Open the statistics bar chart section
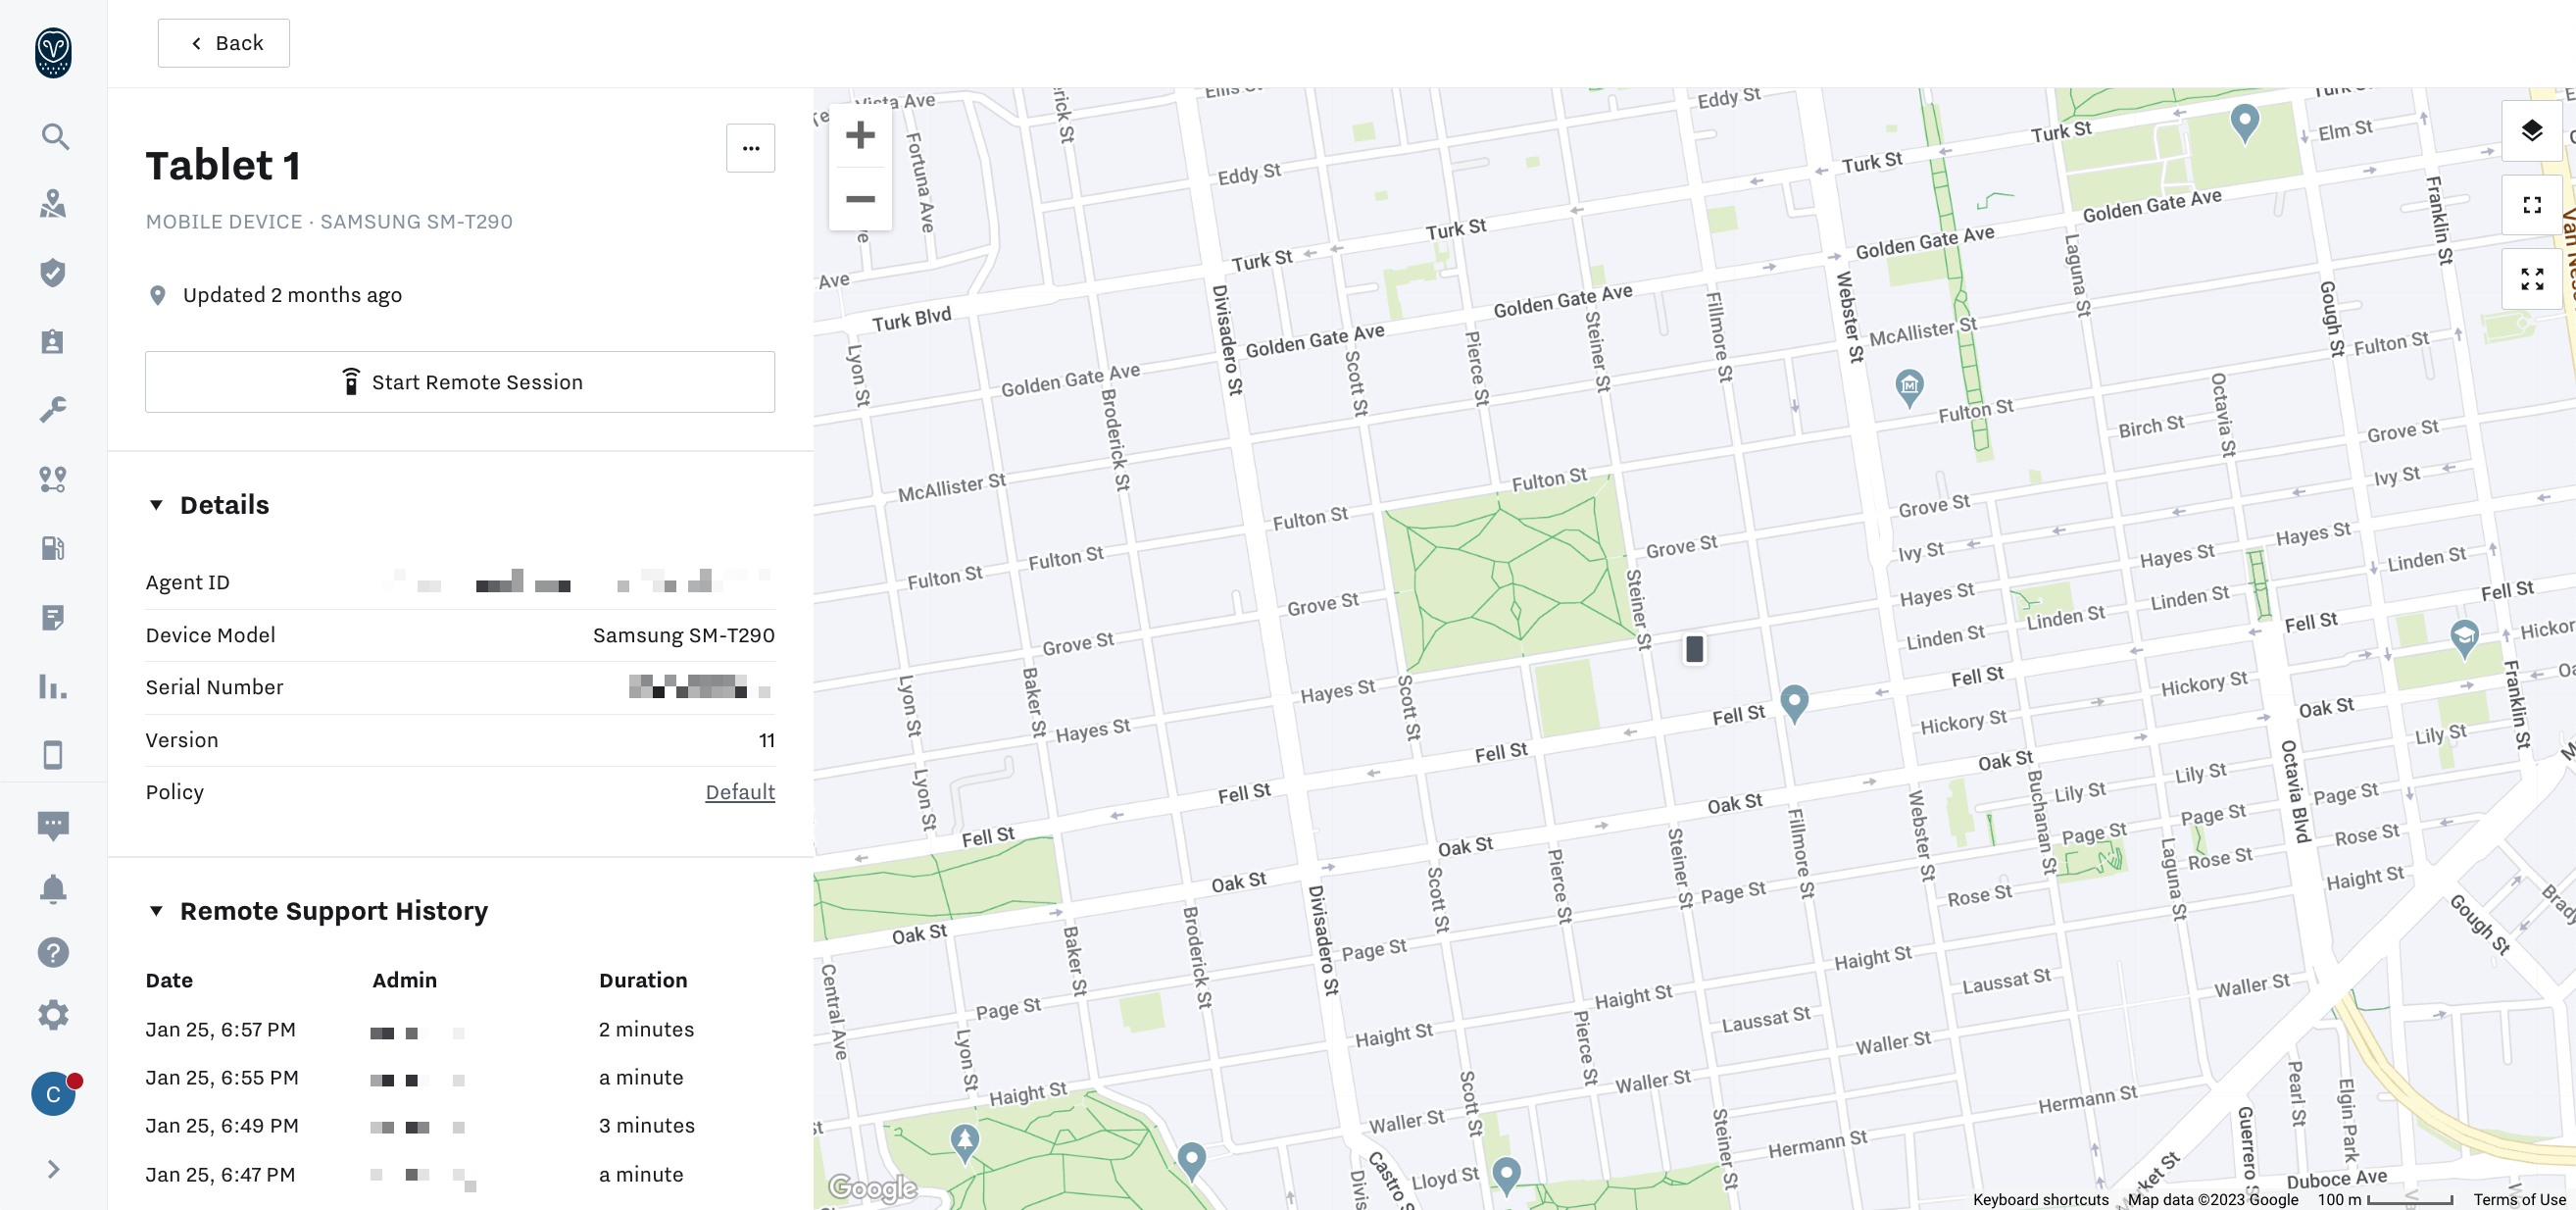Viewport: 2576px width, 1210px height. point(53,688)
